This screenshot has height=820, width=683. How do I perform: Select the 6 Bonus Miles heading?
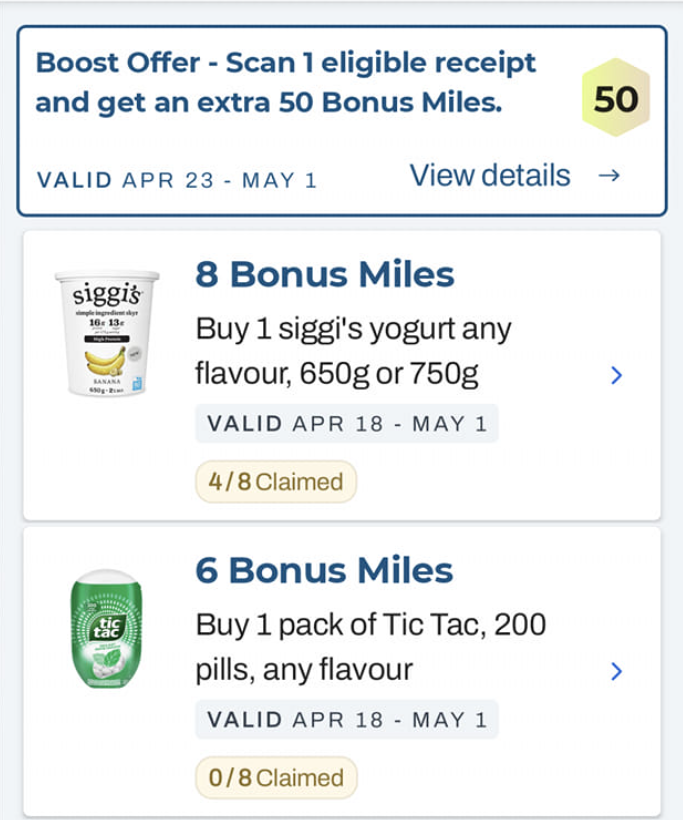pyautogui.click(x=324, y=571)
